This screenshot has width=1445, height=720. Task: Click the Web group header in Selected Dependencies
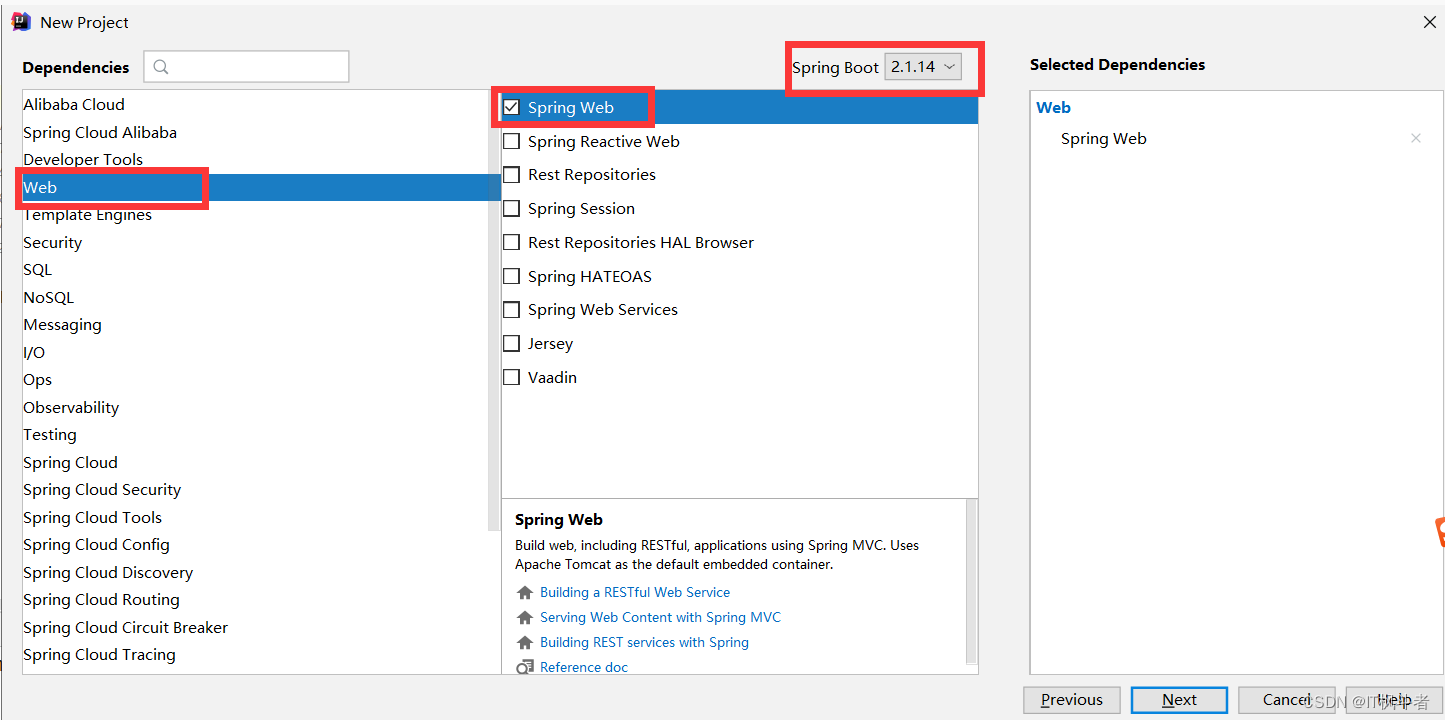click(x=1053, y=108)
